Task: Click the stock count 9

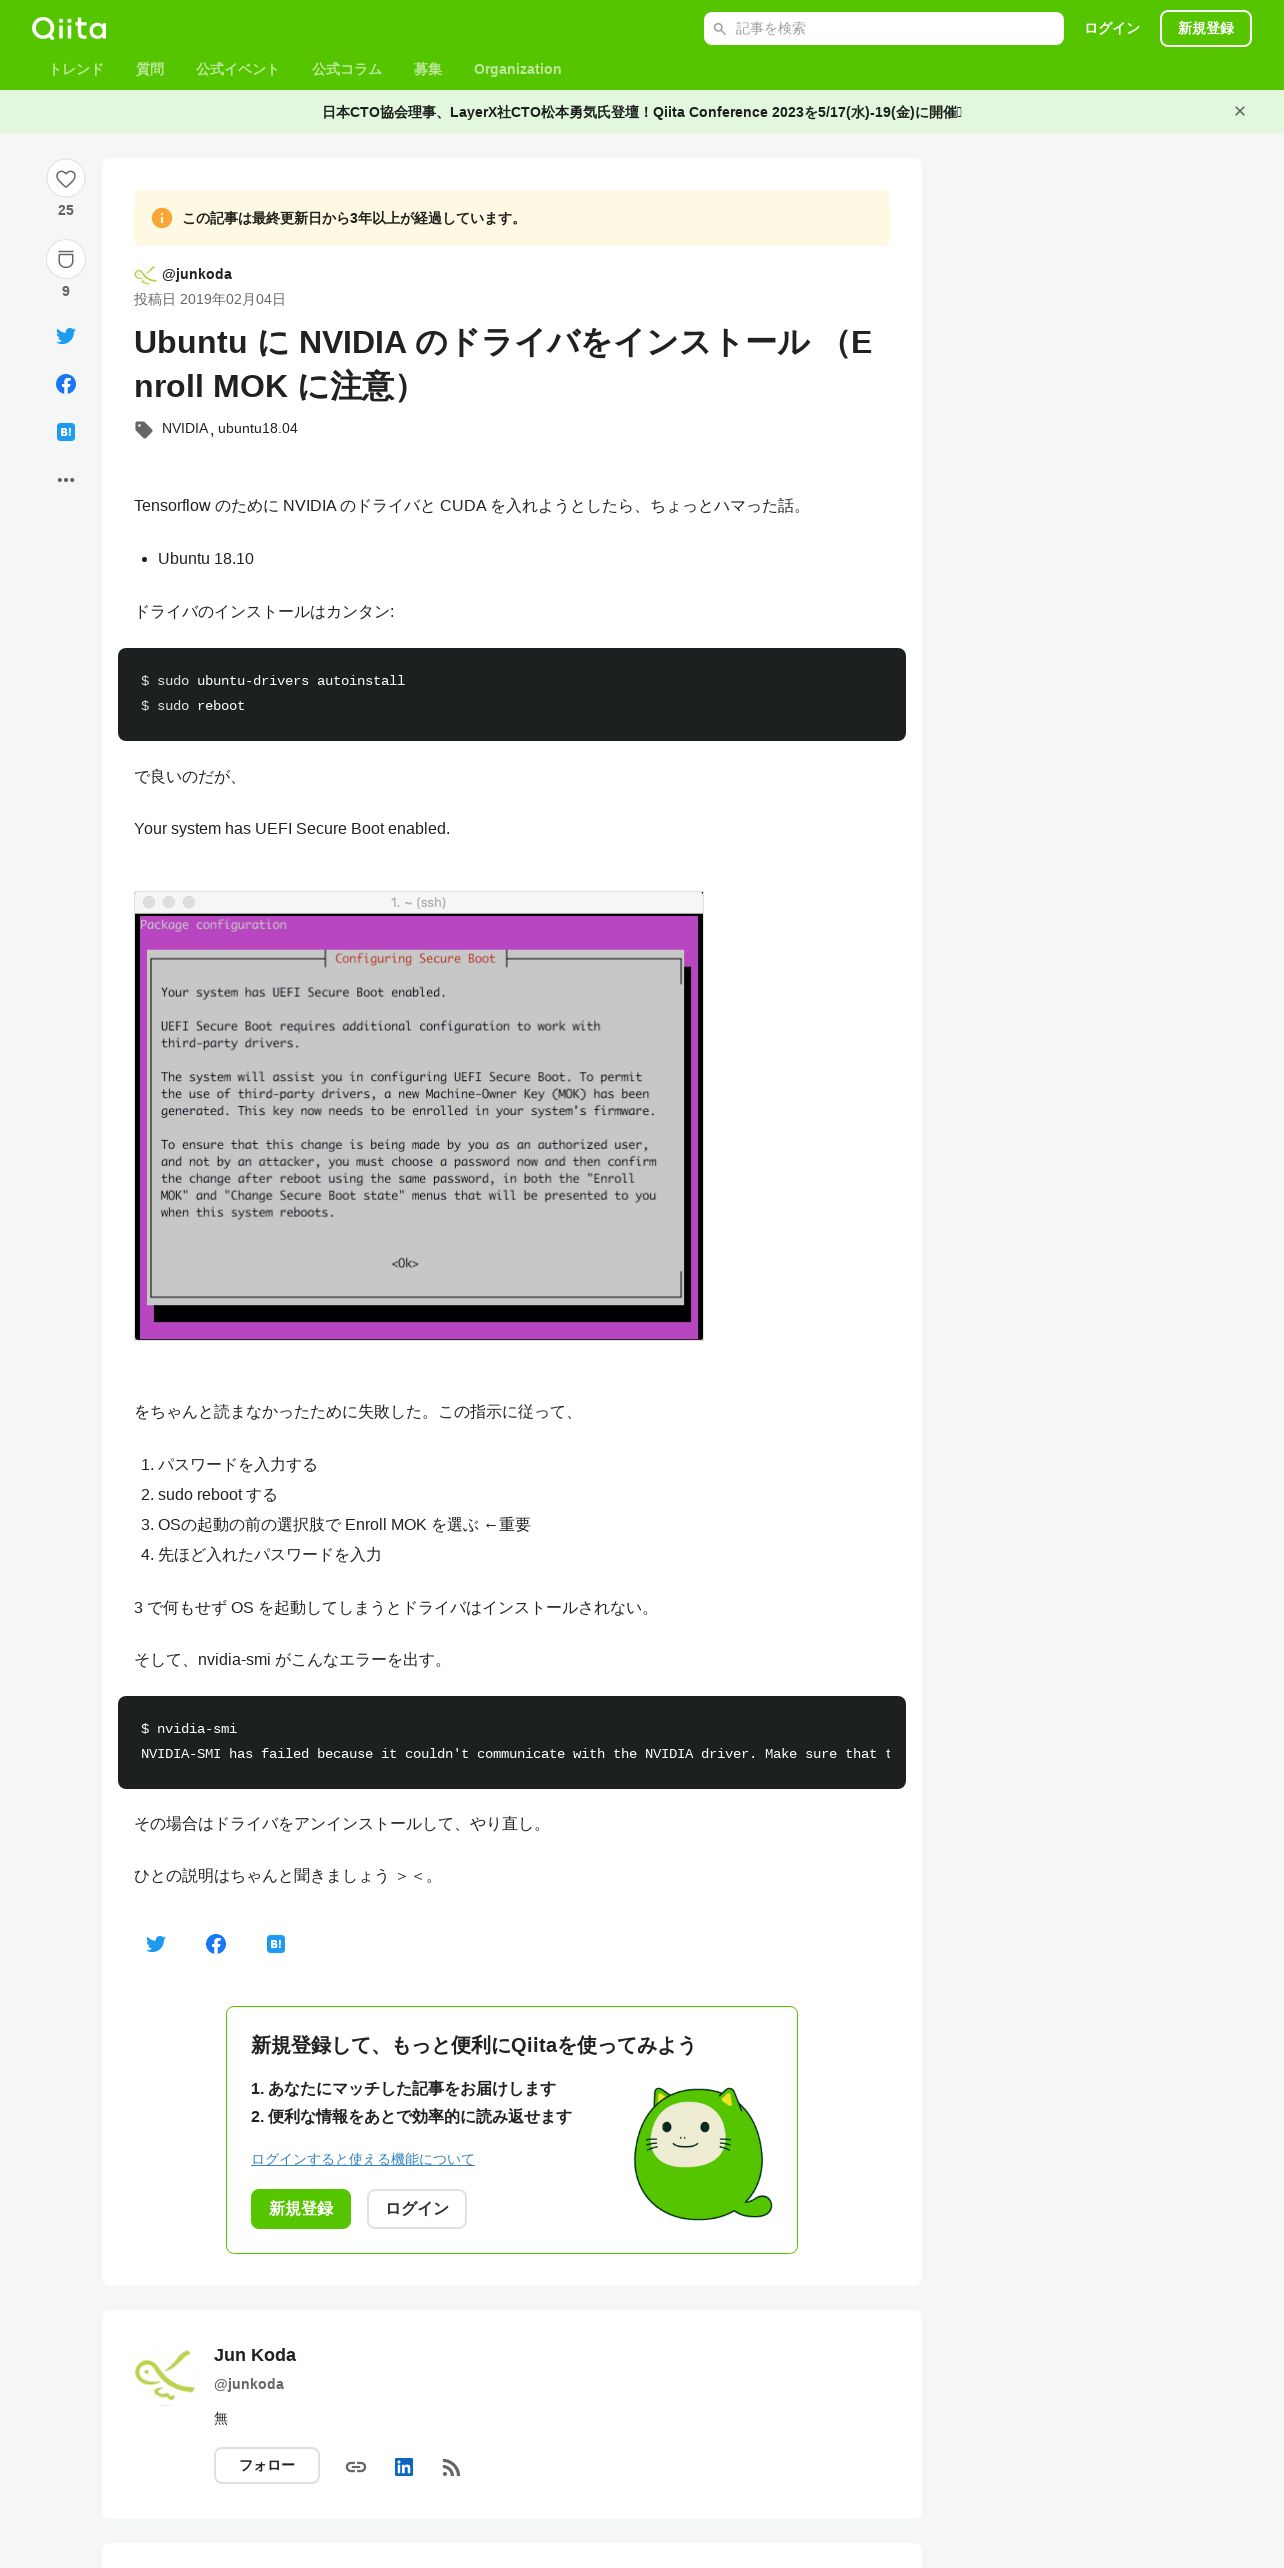Action: (66, 291)
